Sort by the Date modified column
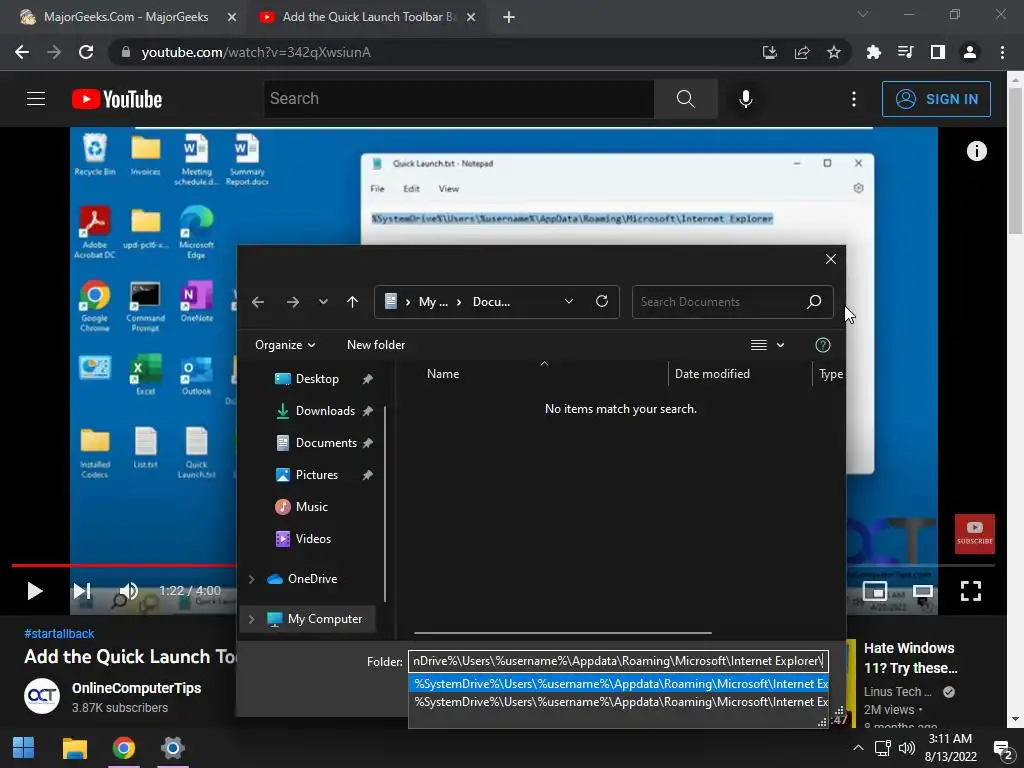1024x768 pixels. point(712,374)
